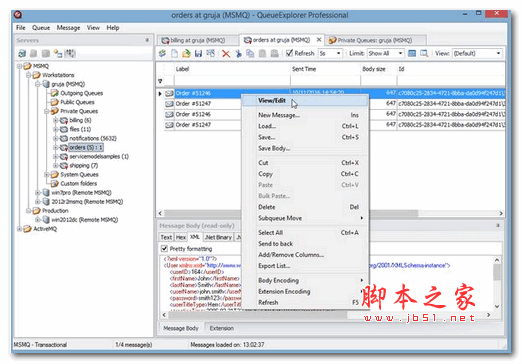Viewport: 522px width, 364px height.
Task: Choose Export List... in context menu
Action: [305, 266]
